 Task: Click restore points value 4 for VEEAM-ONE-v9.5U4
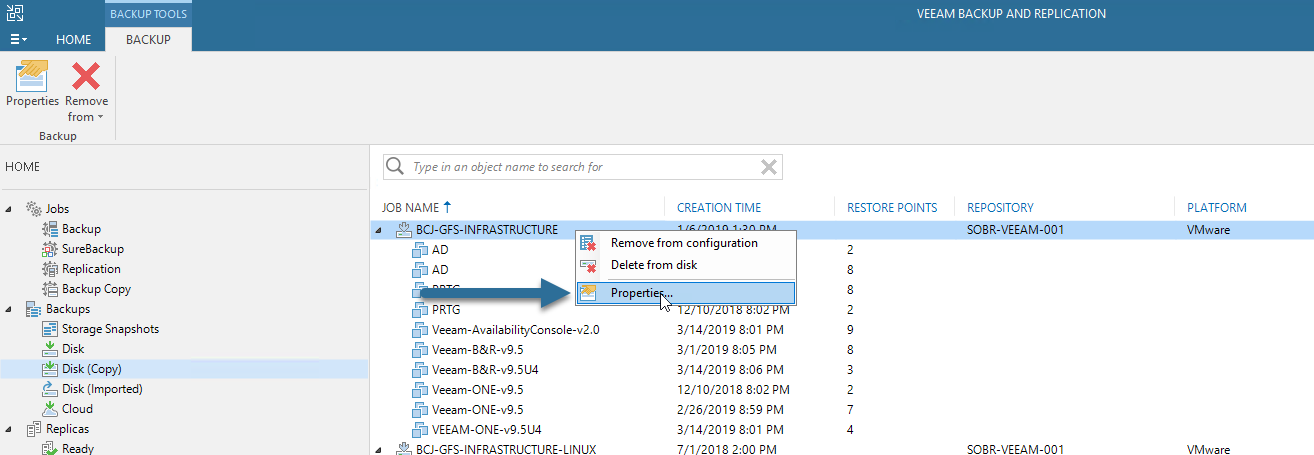pos(850,429)
